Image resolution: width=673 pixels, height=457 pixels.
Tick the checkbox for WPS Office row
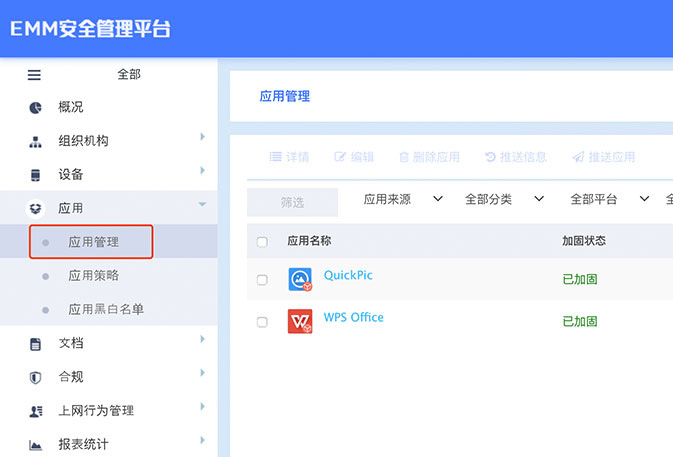click(x=262, y=322)
